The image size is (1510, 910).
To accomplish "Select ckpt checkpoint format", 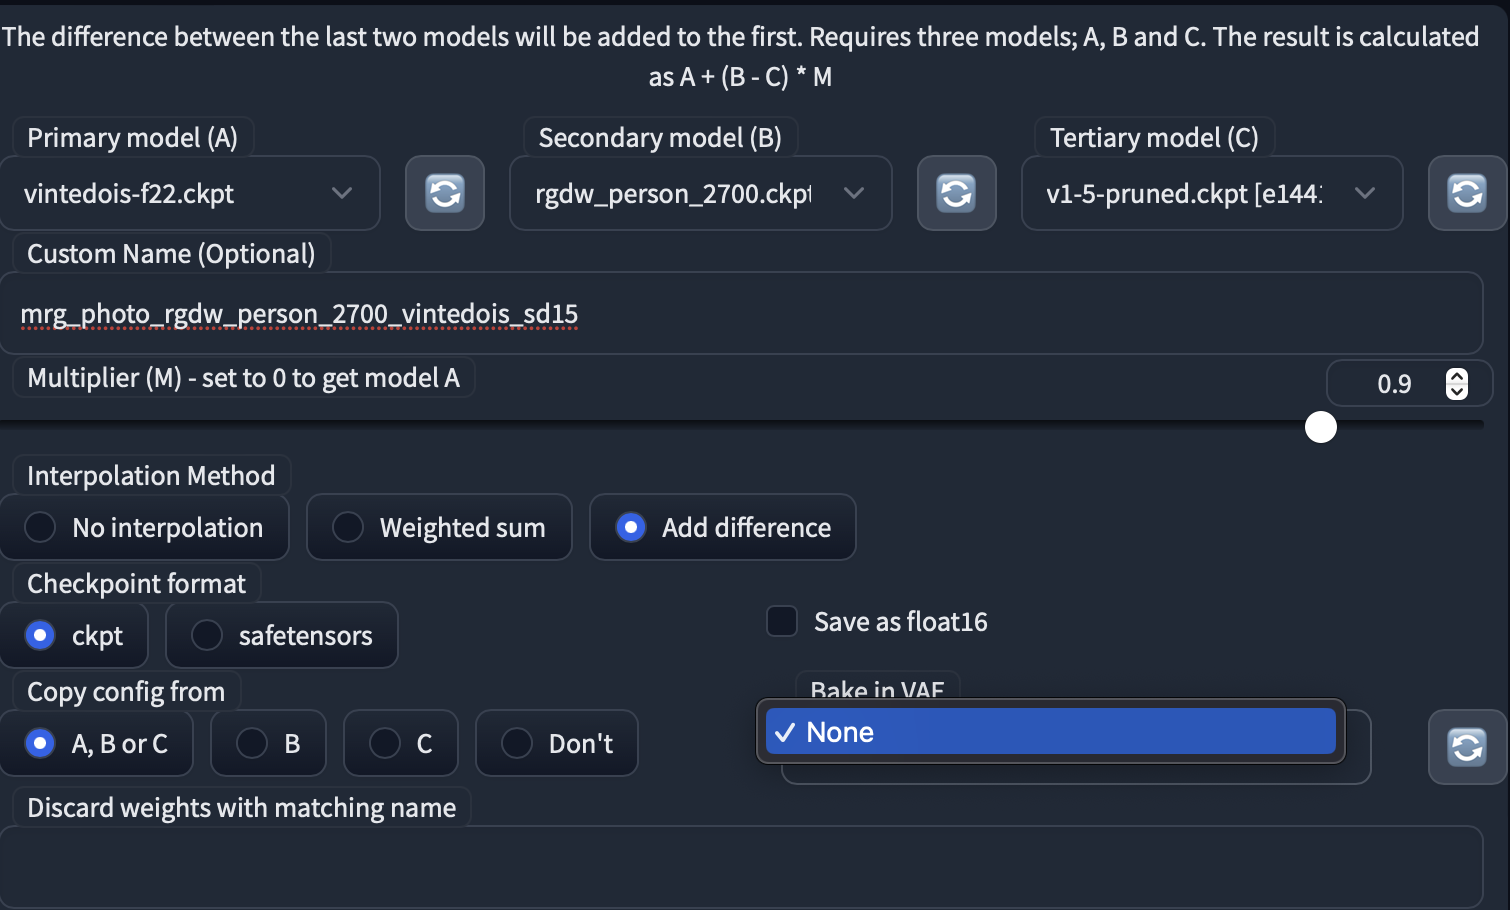I will (41, 635).
